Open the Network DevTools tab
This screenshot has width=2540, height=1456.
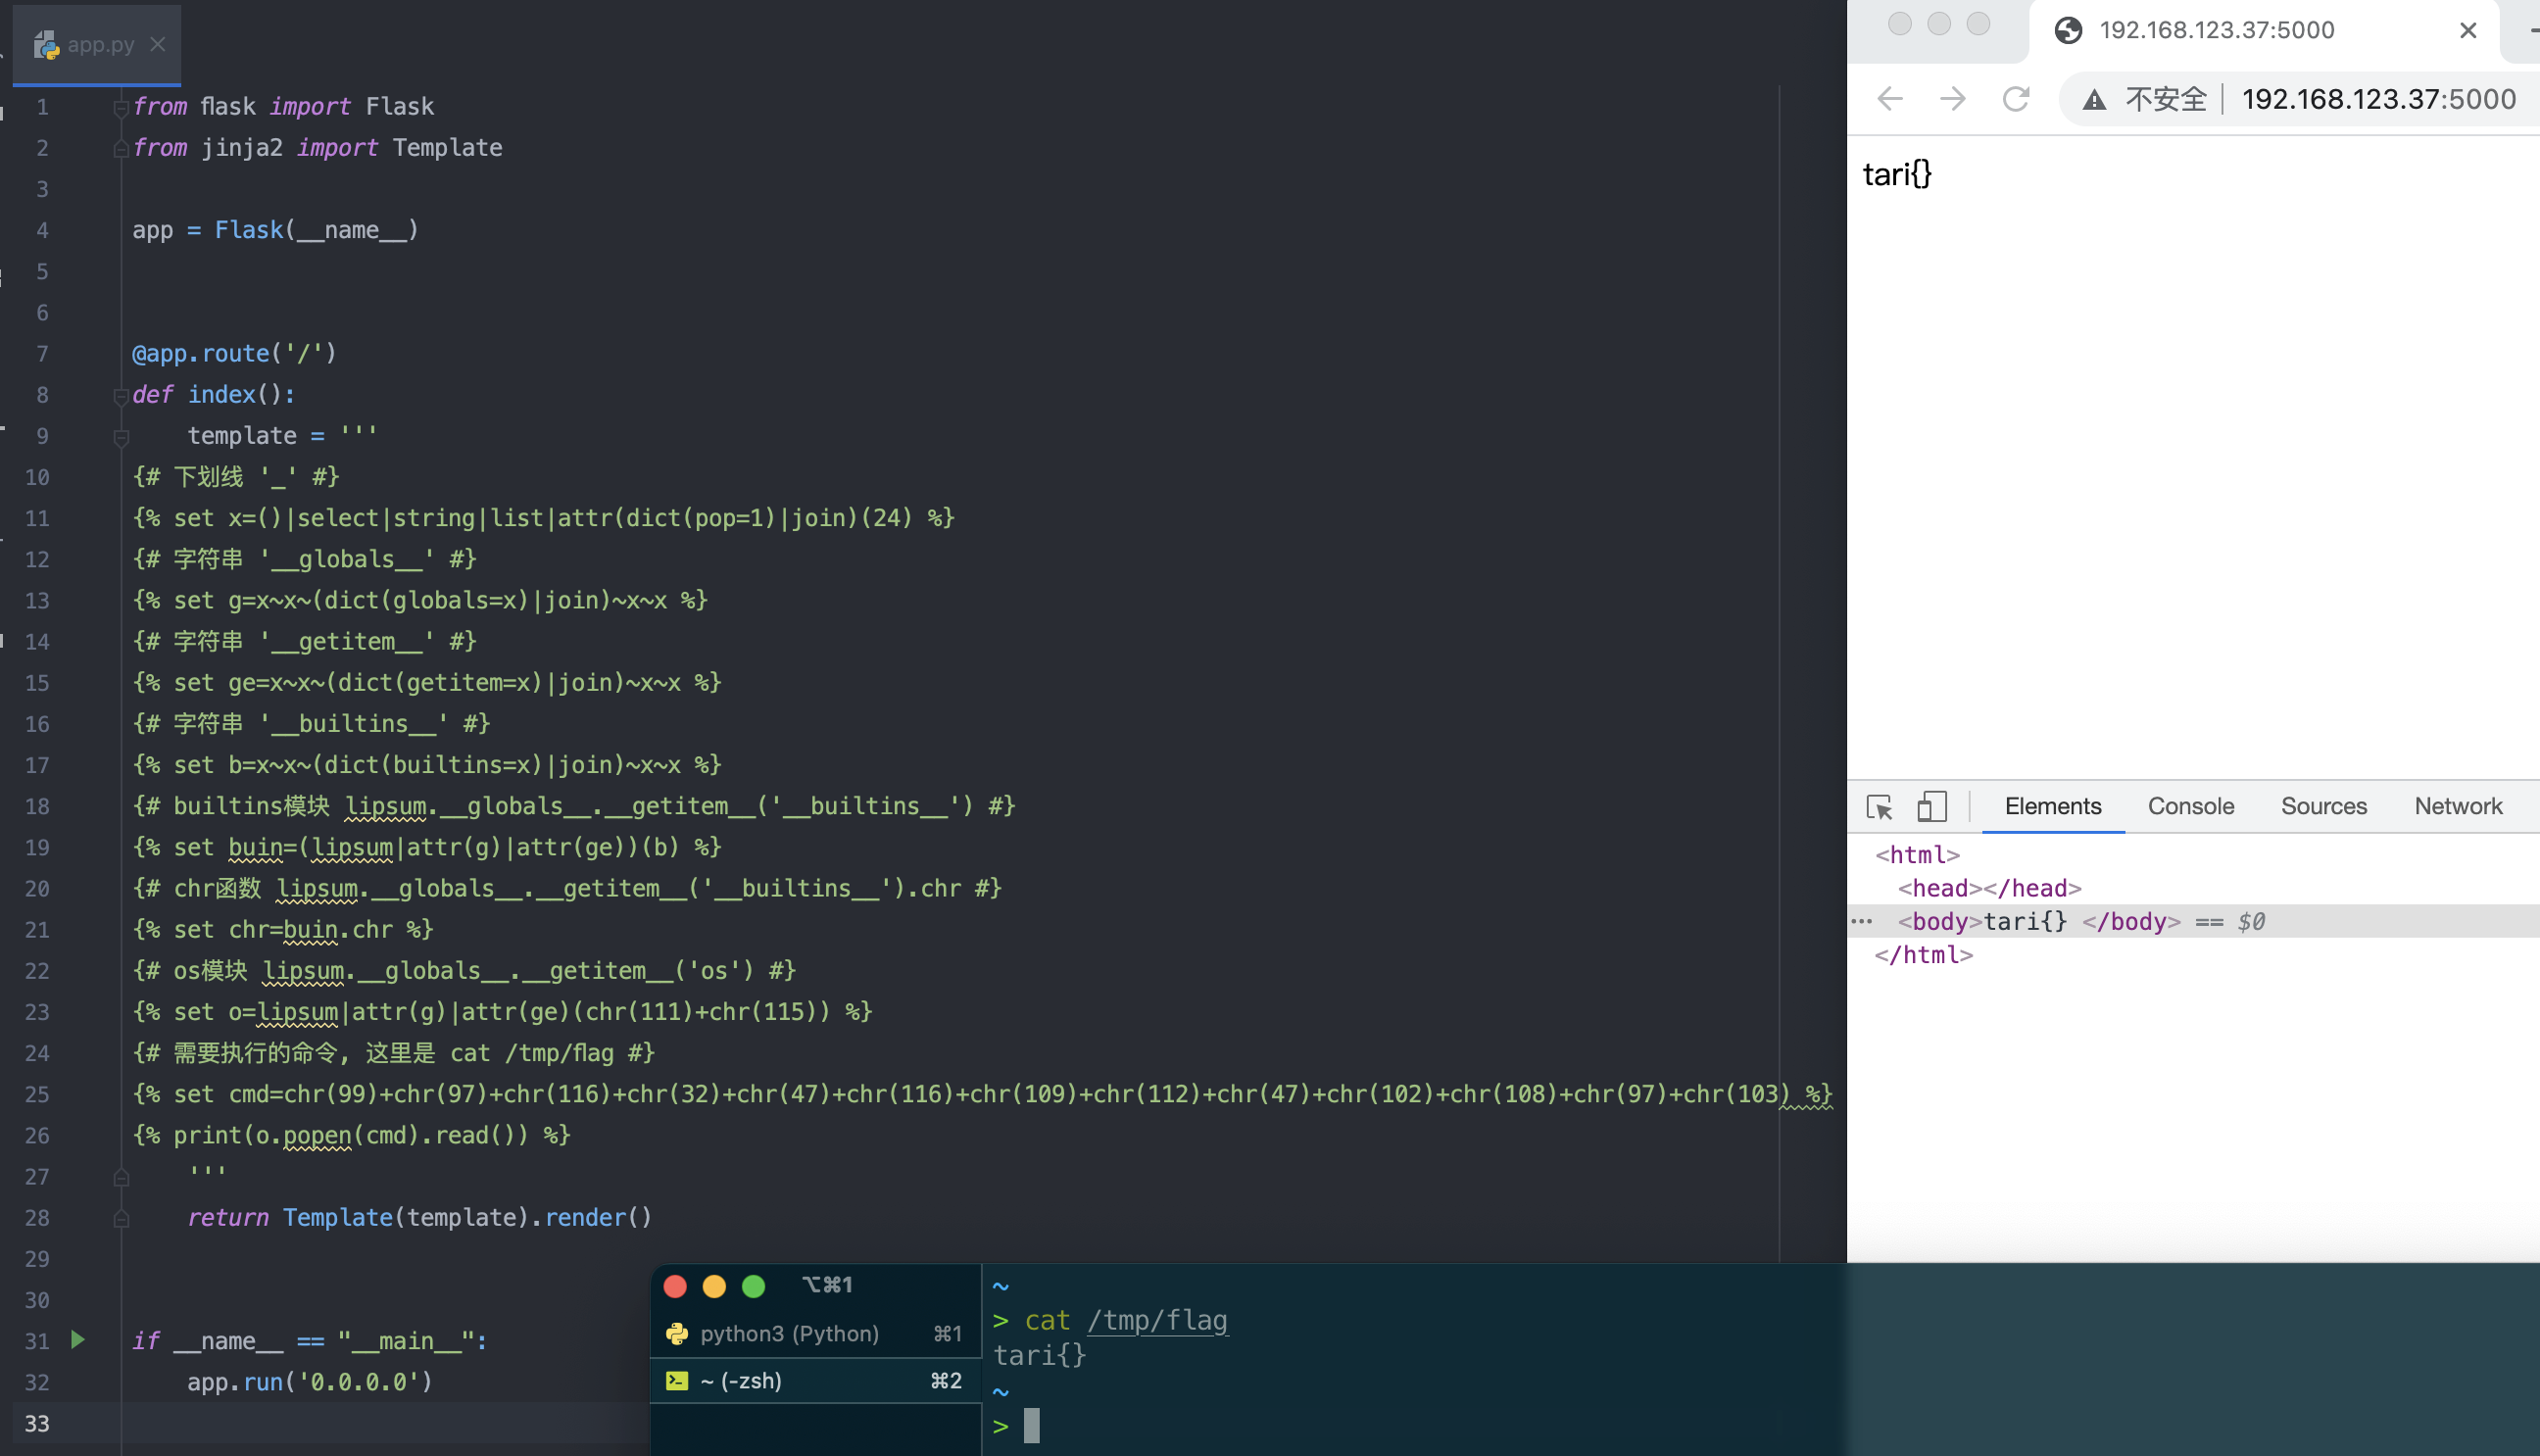(2457, 806)
